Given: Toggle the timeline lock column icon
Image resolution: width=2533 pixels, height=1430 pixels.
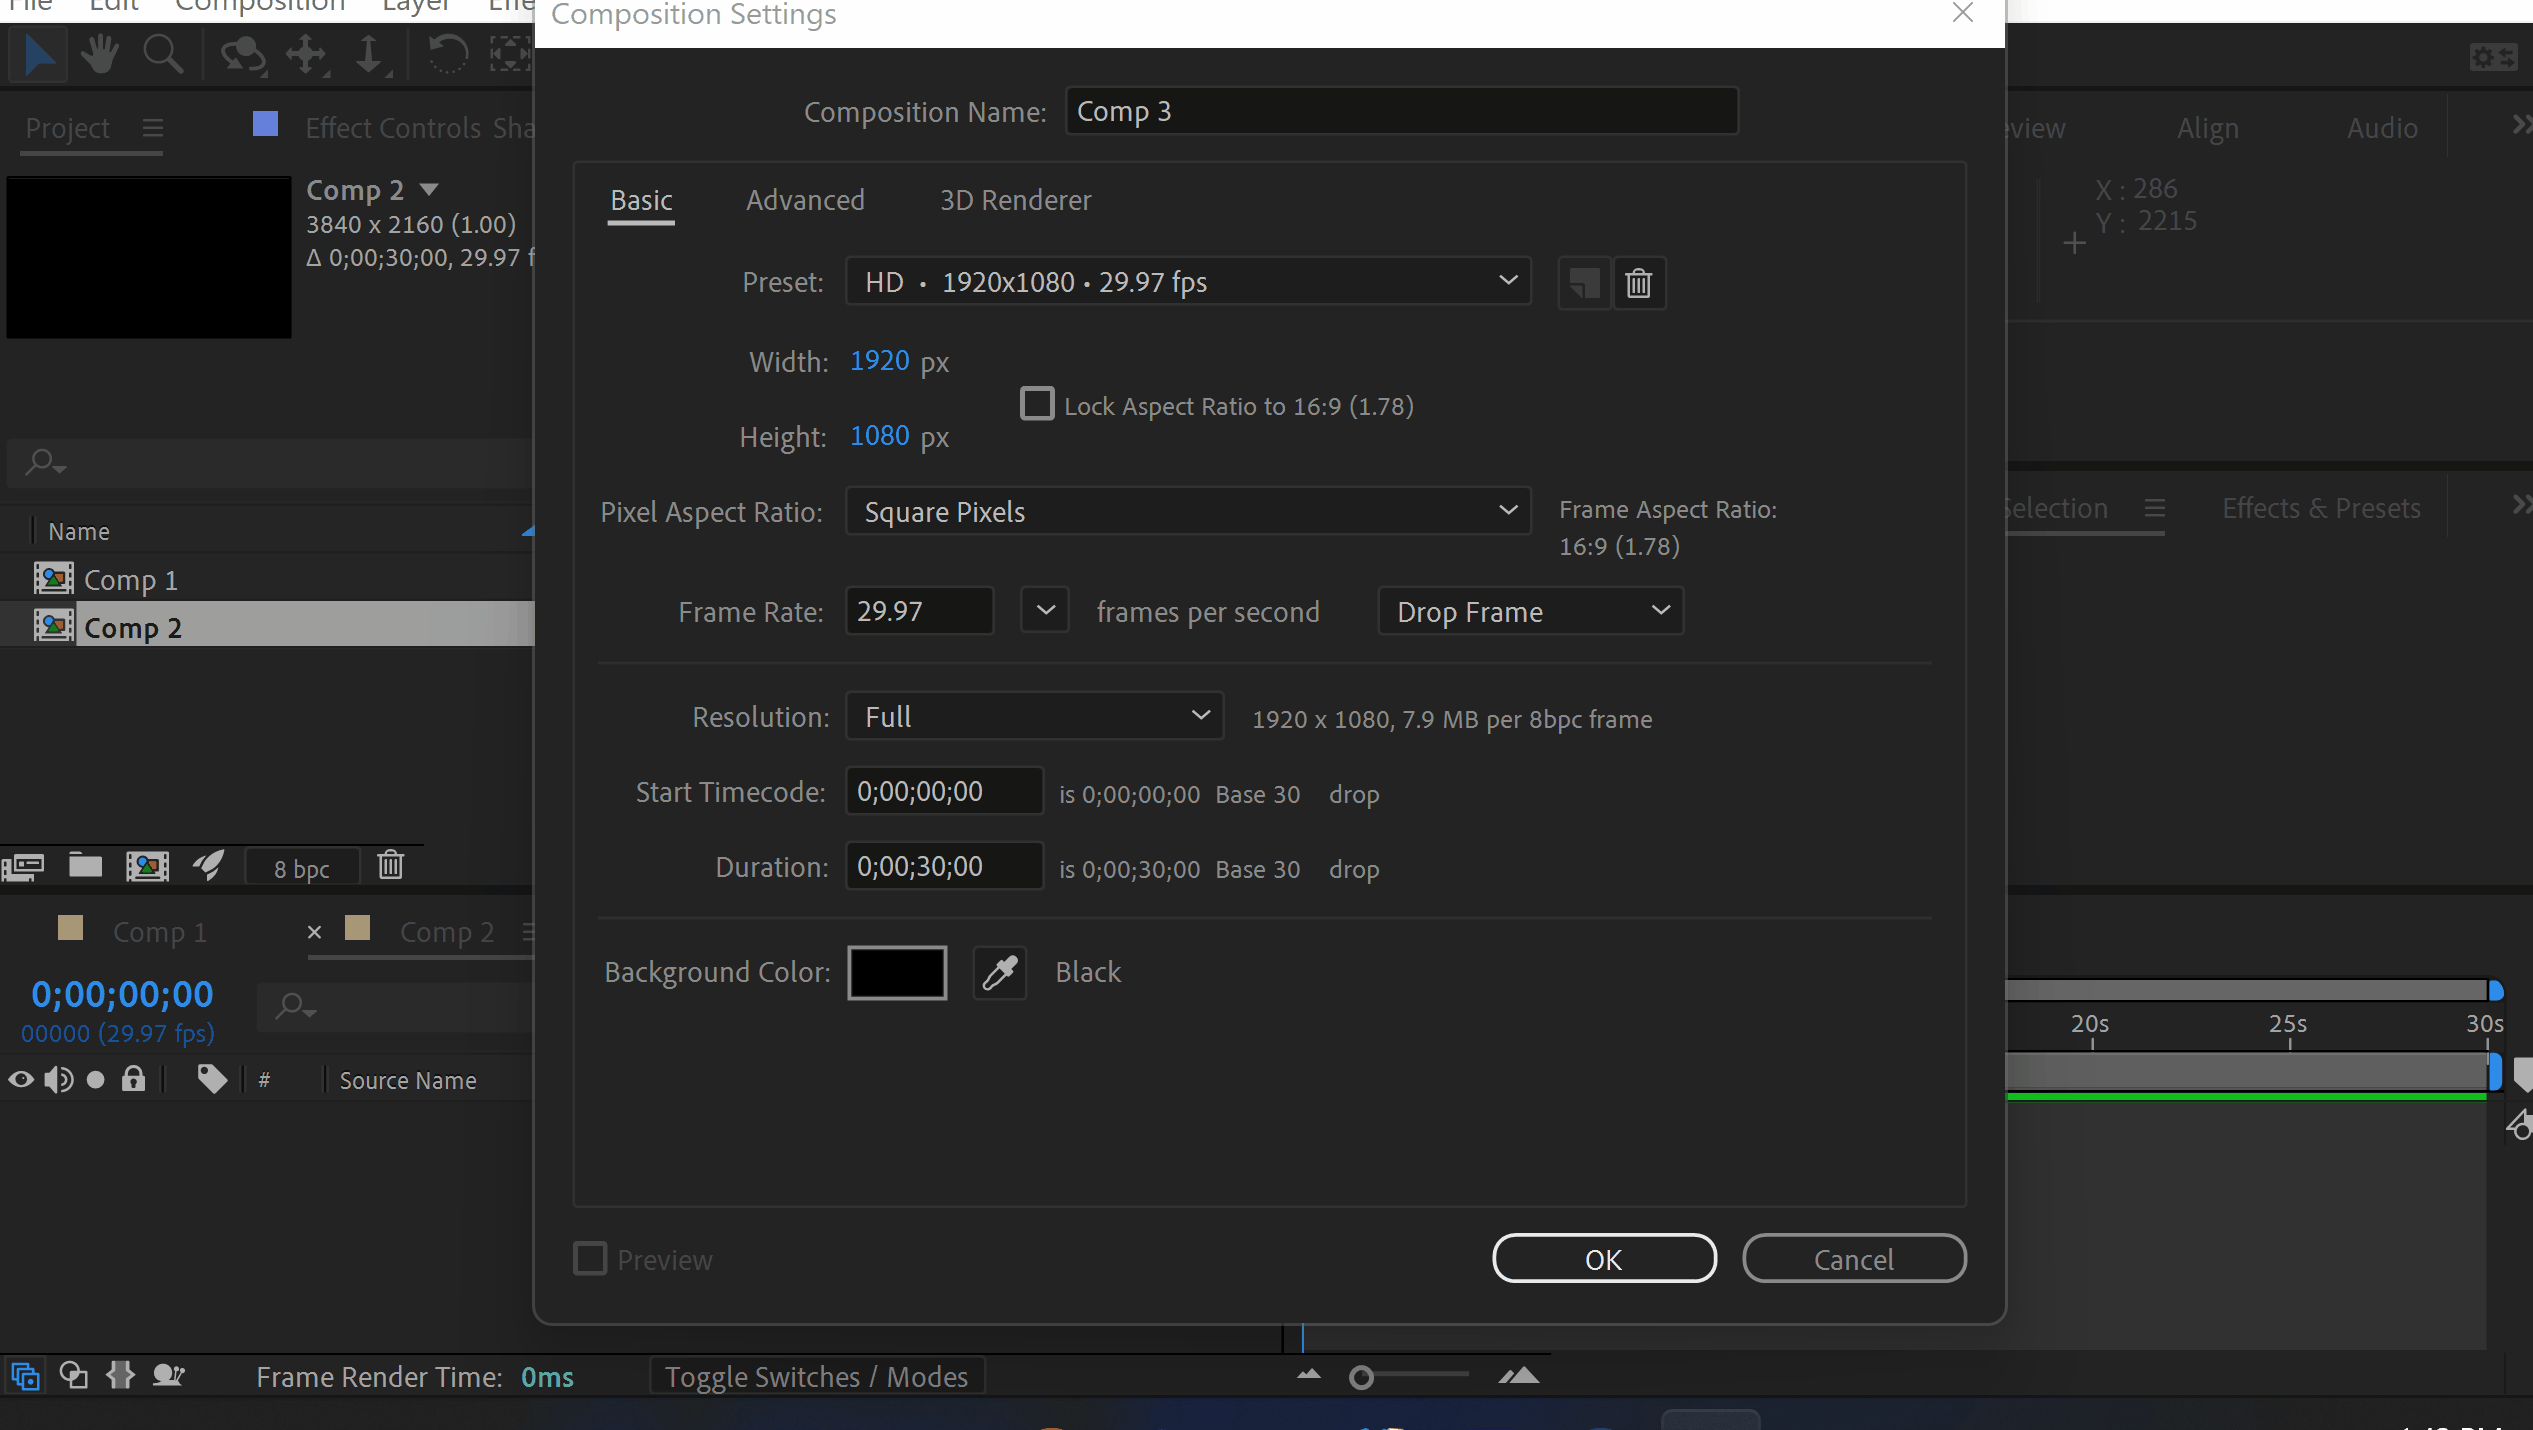Looking at the screenshot, I should pyautogui.click(x=133, y=1079).
